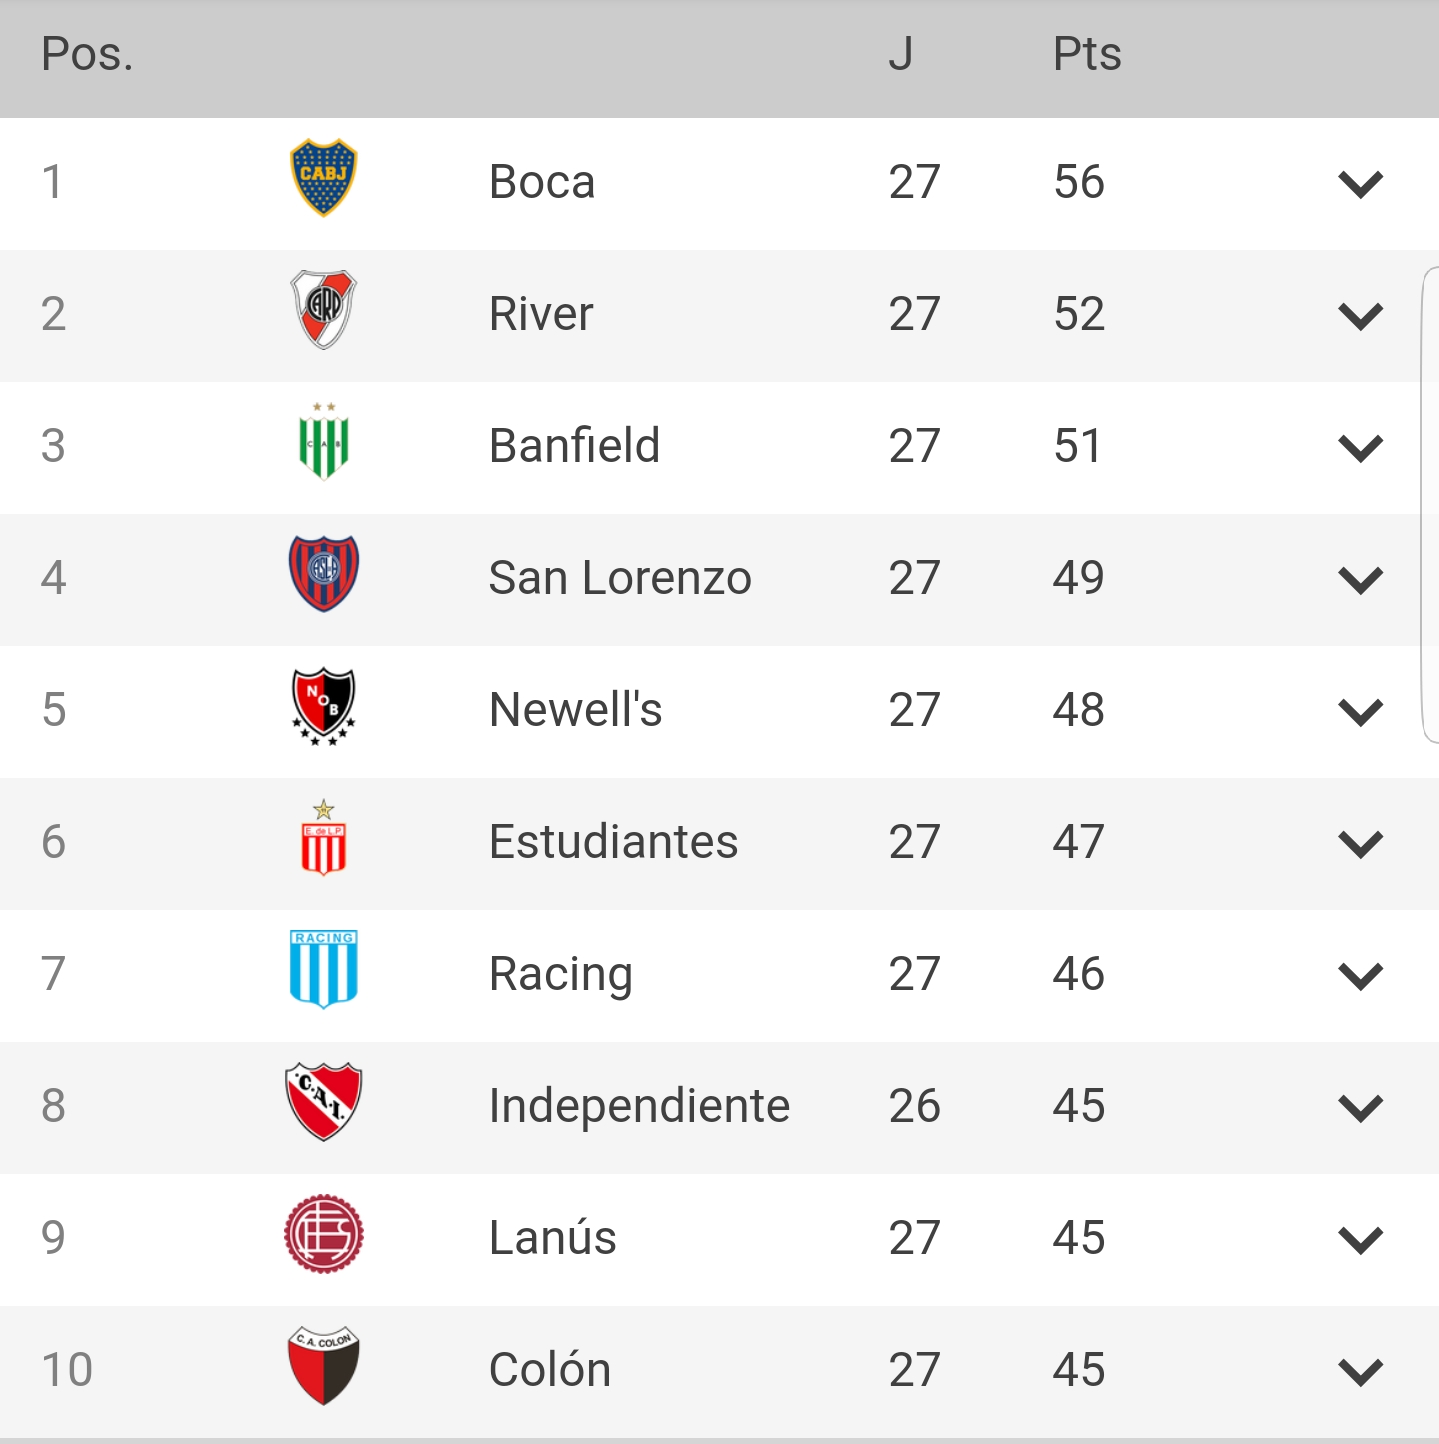
Task: Click the Independiente red shield icon
Action: (323, 1102)
